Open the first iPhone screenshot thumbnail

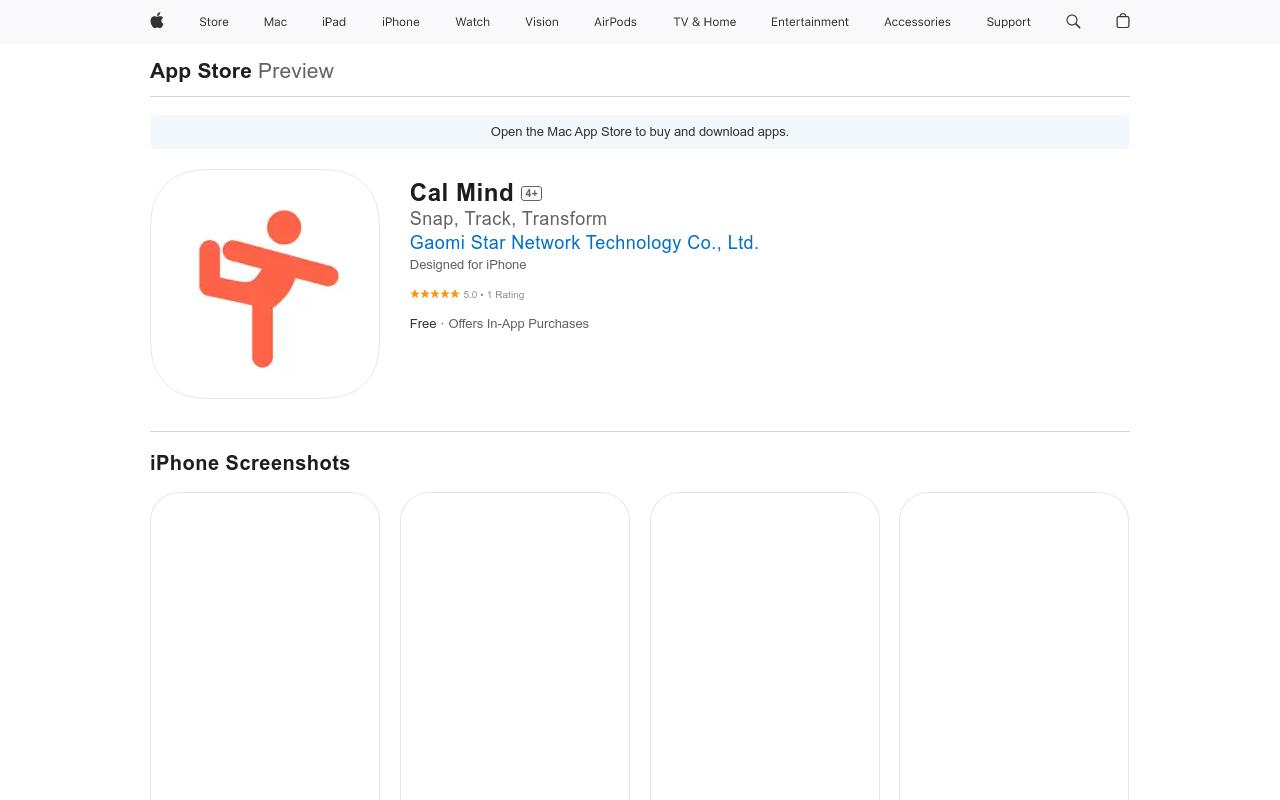[x=265, y=646]
